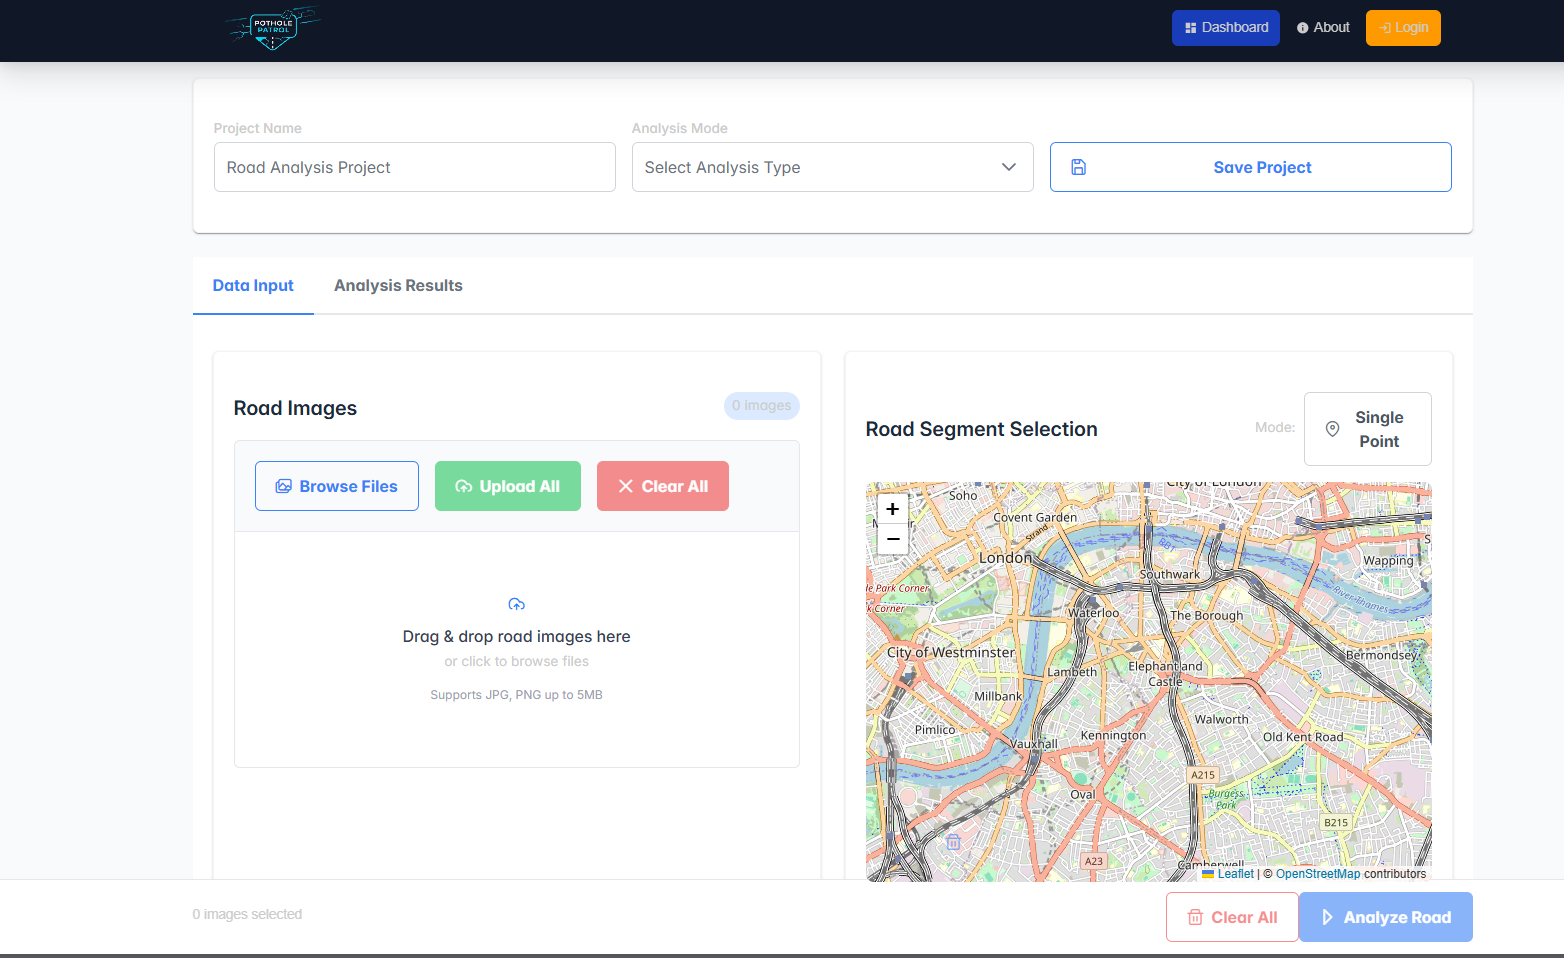
Task: Switch to the Analysis Results tab
Action: [398, 286]
